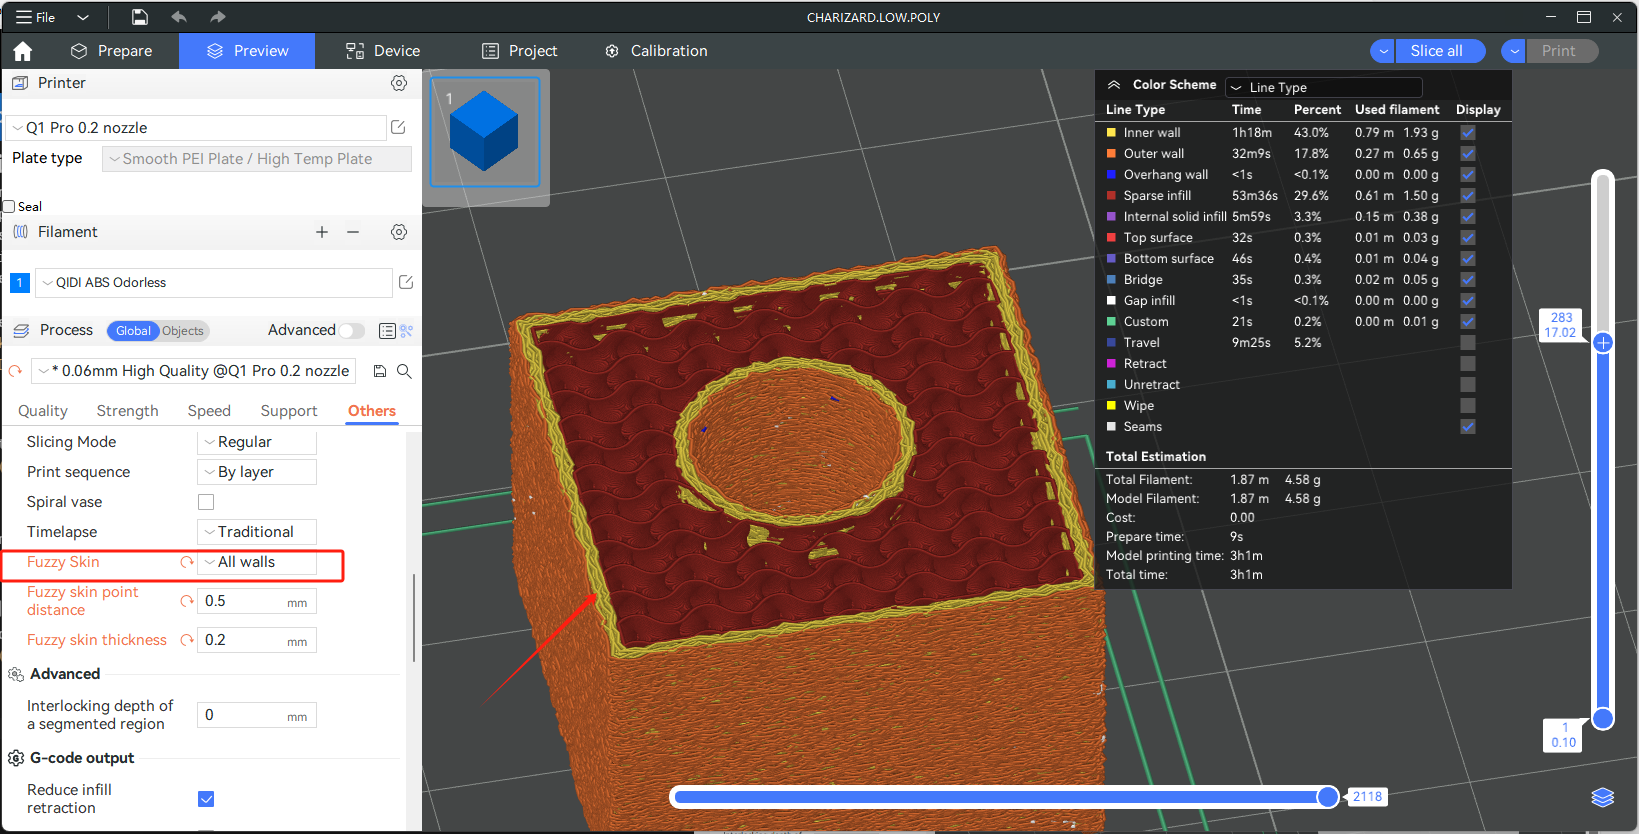Open the Slice all options arrow
1639x834 pixels.
tap(1383, 51)
